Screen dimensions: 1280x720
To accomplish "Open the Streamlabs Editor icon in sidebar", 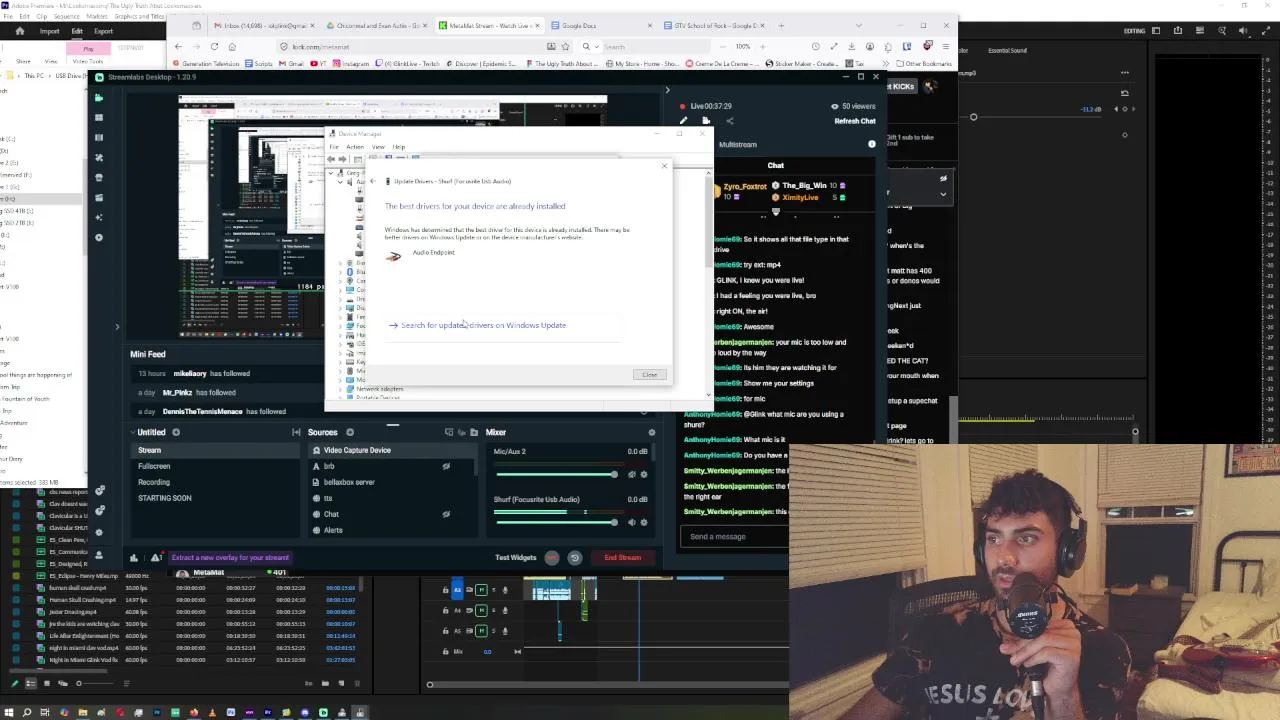I will coord(99,97).
